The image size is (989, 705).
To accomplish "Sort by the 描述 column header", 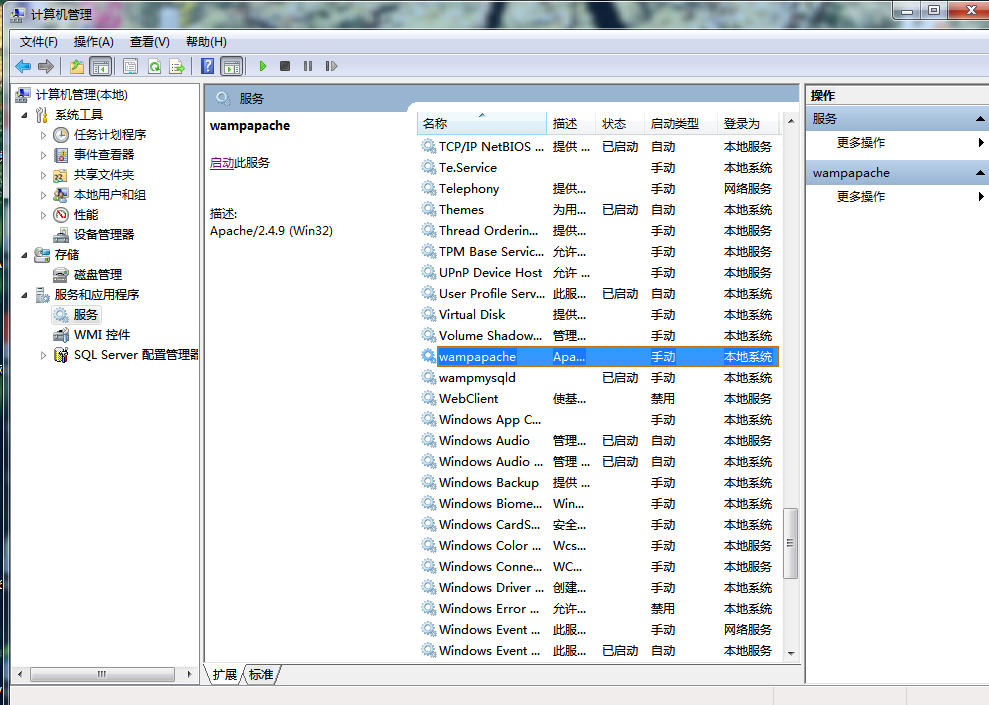I will coord(571,124).
